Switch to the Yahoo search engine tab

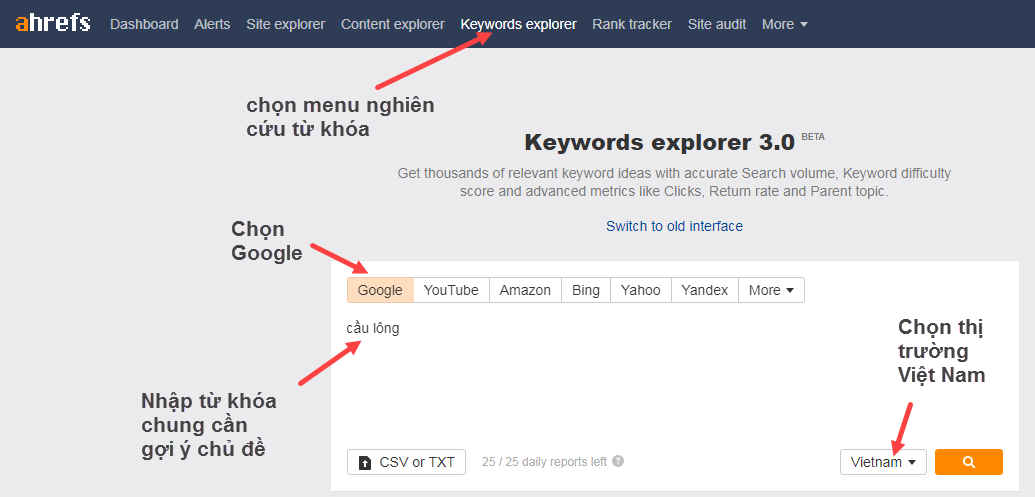coord(640,290)
